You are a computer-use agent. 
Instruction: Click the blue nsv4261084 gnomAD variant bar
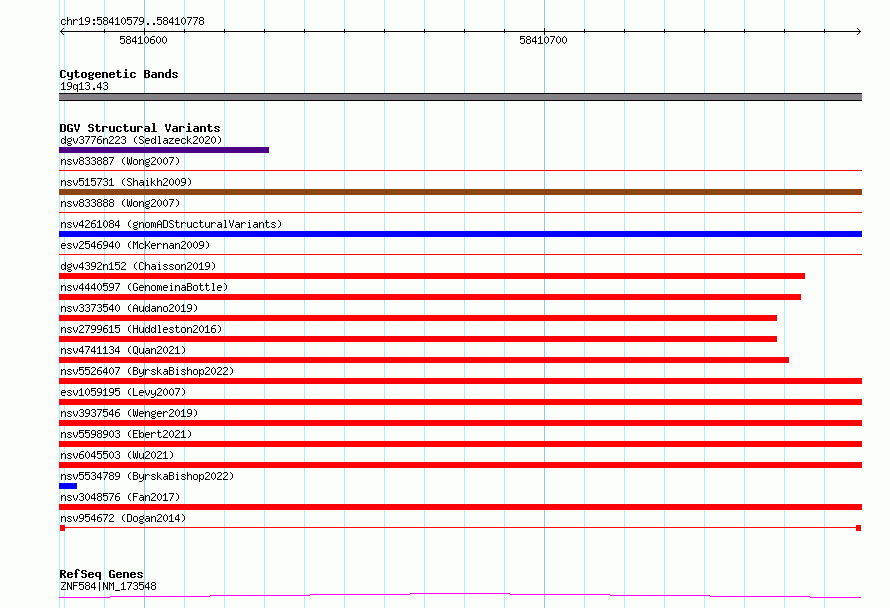tap(460, 234)
